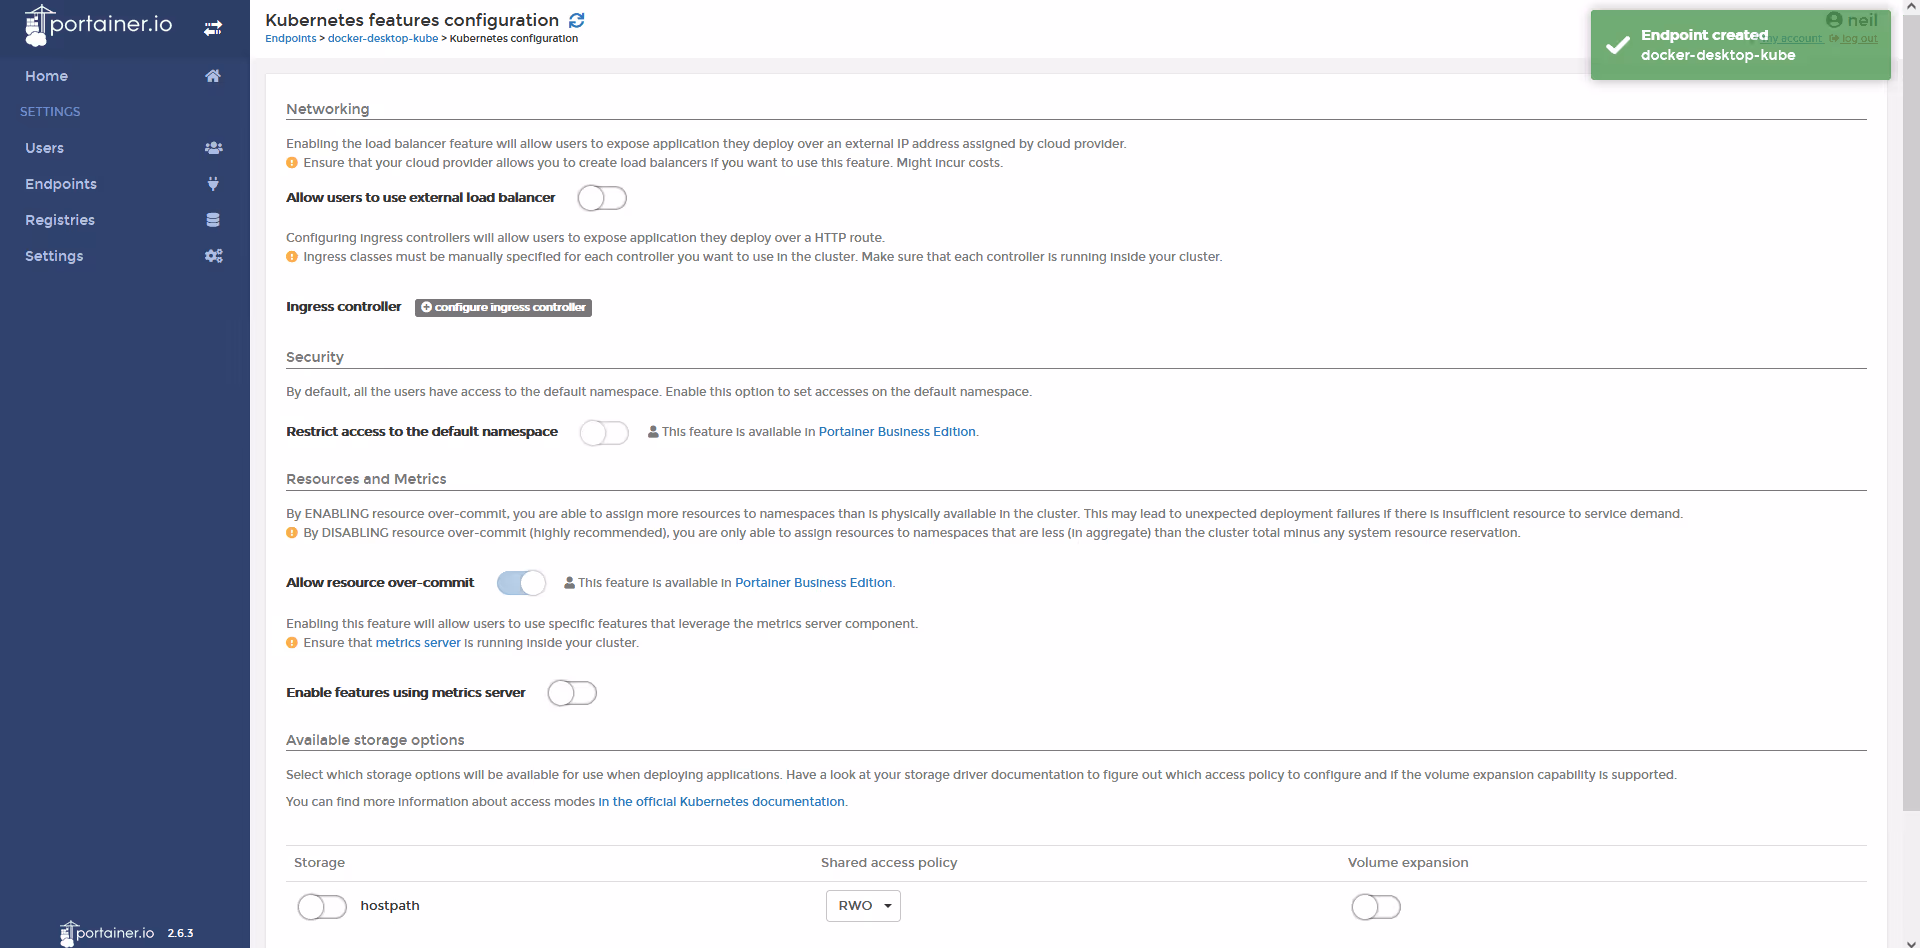Open the RWO shared access policy dropdown
This screenshot has width=1920, height=948.
(x=863, y=906)
